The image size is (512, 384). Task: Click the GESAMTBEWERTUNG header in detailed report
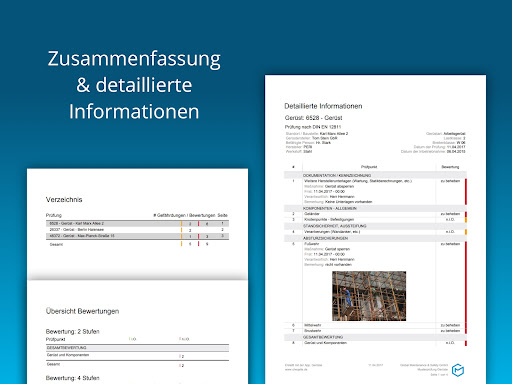[x=375, y=337]
